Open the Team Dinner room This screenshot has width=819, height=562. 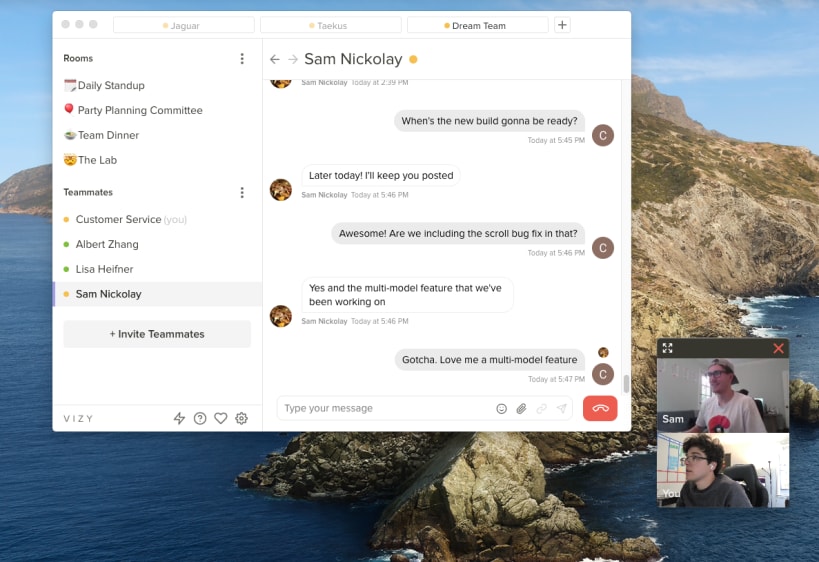point(157,135)
